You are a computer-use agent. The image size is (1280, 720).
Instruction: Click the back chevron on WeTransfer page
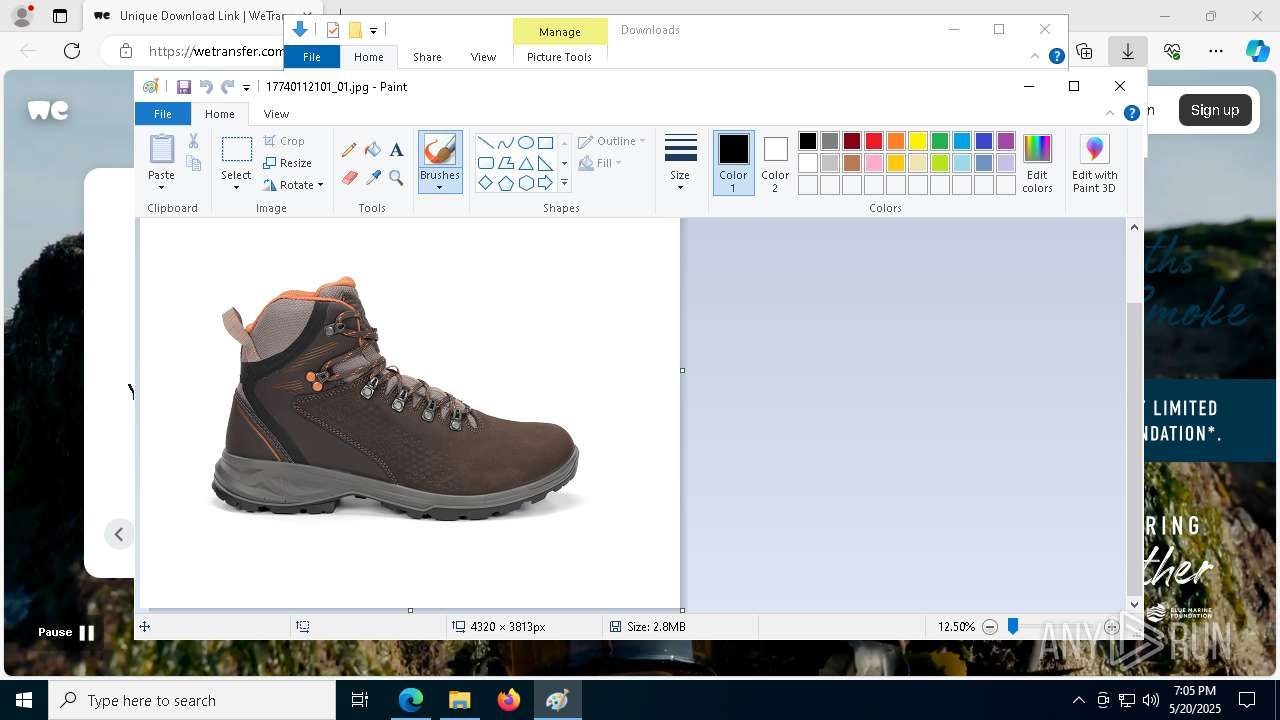click(119, 534)
